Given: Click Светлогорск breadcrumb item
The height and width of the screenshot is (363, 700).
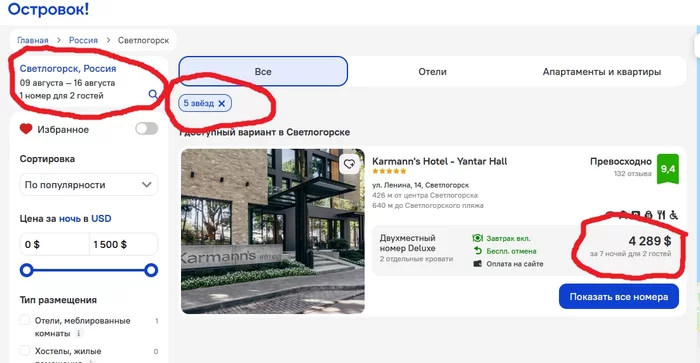Looking at the screenshot, I should pos(143,40).
